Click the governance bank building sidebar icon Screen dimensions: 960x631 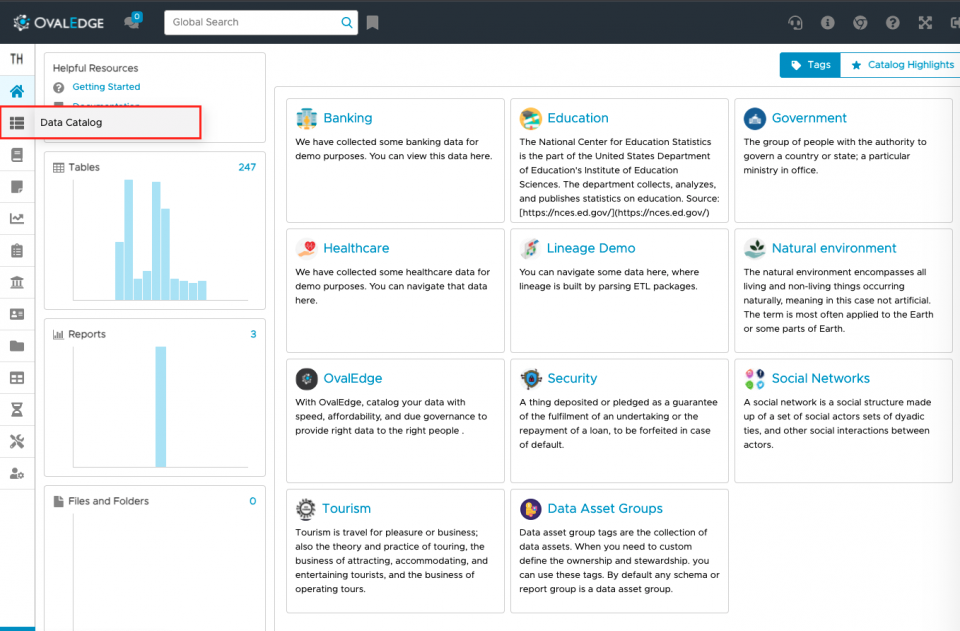click(x=17, y=282)
